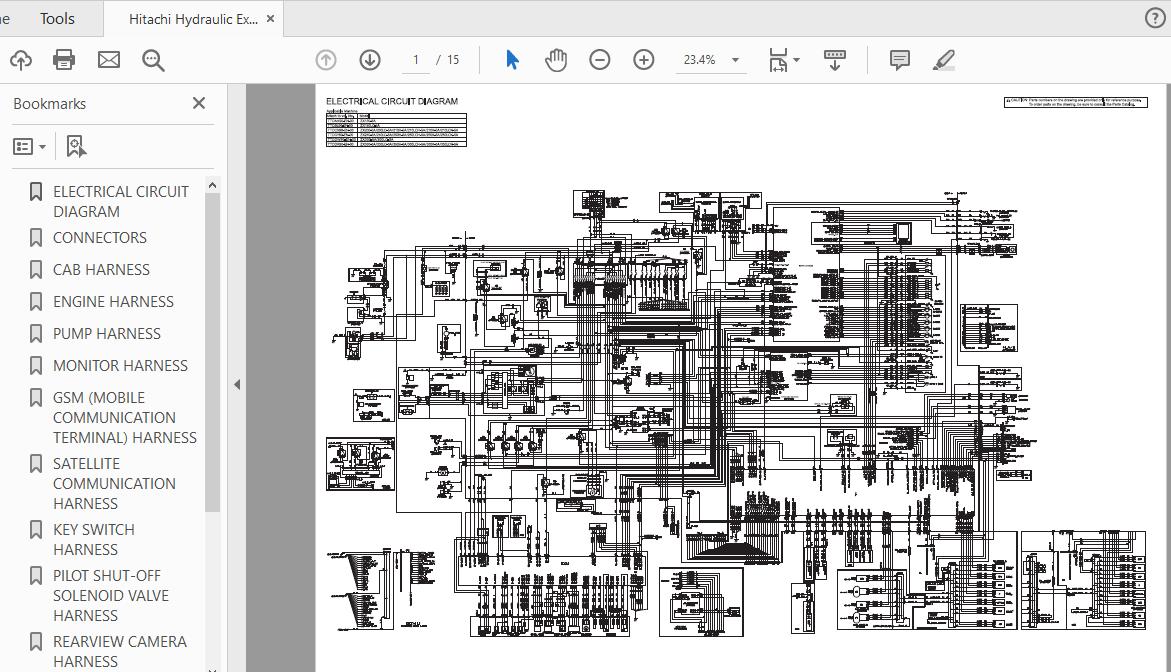Enable the Highlight text tool
Screen dimensions: 1171x672
(x=943, y=59)
